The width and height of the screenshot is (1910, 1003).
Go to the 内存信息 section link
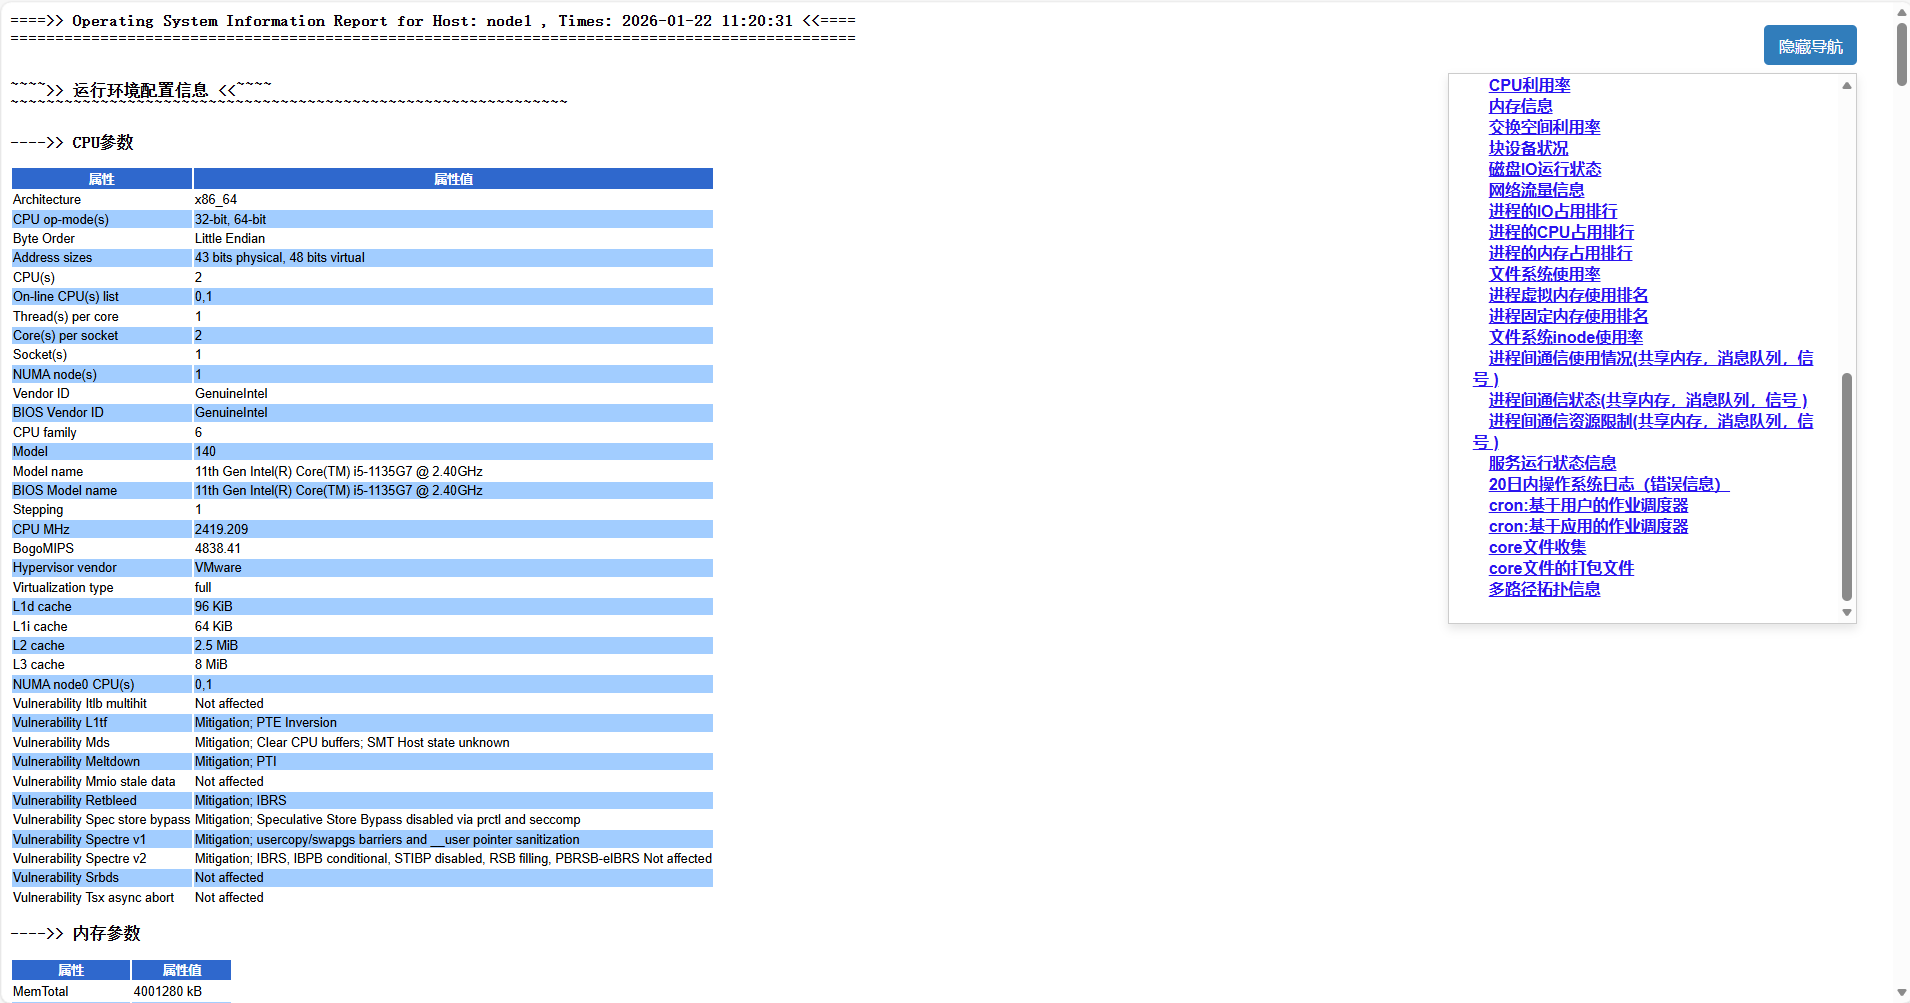tap(1520, 107)
